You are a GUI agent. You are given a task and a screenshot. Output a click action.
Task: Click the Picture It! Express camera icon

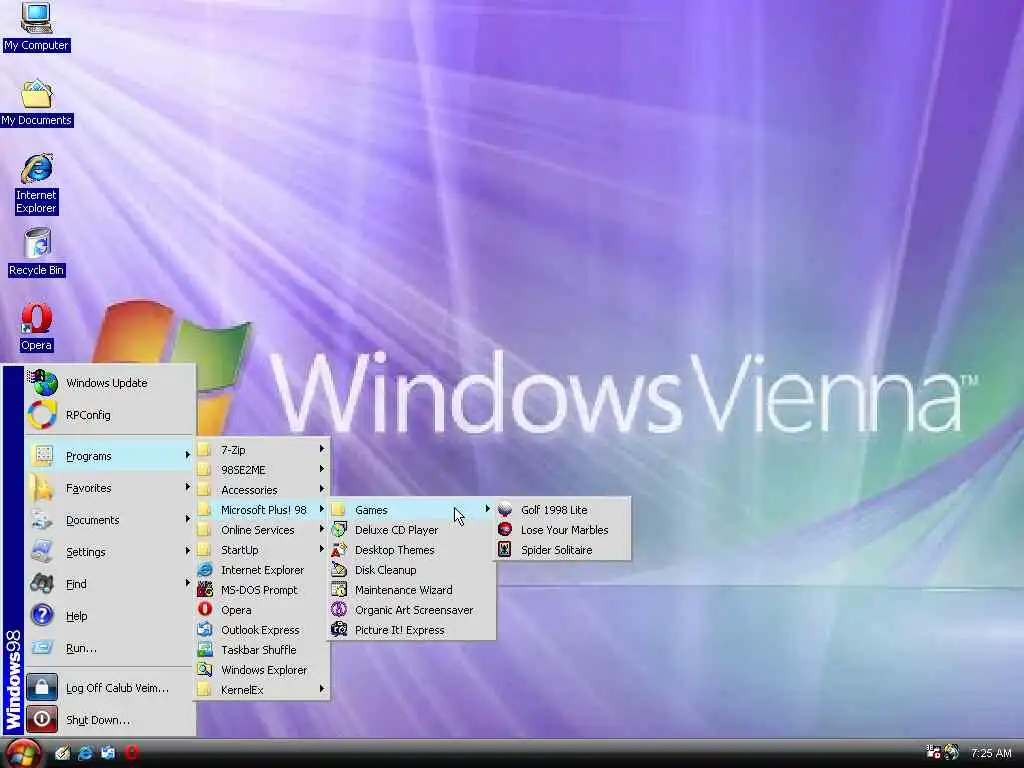pos(339,630)
